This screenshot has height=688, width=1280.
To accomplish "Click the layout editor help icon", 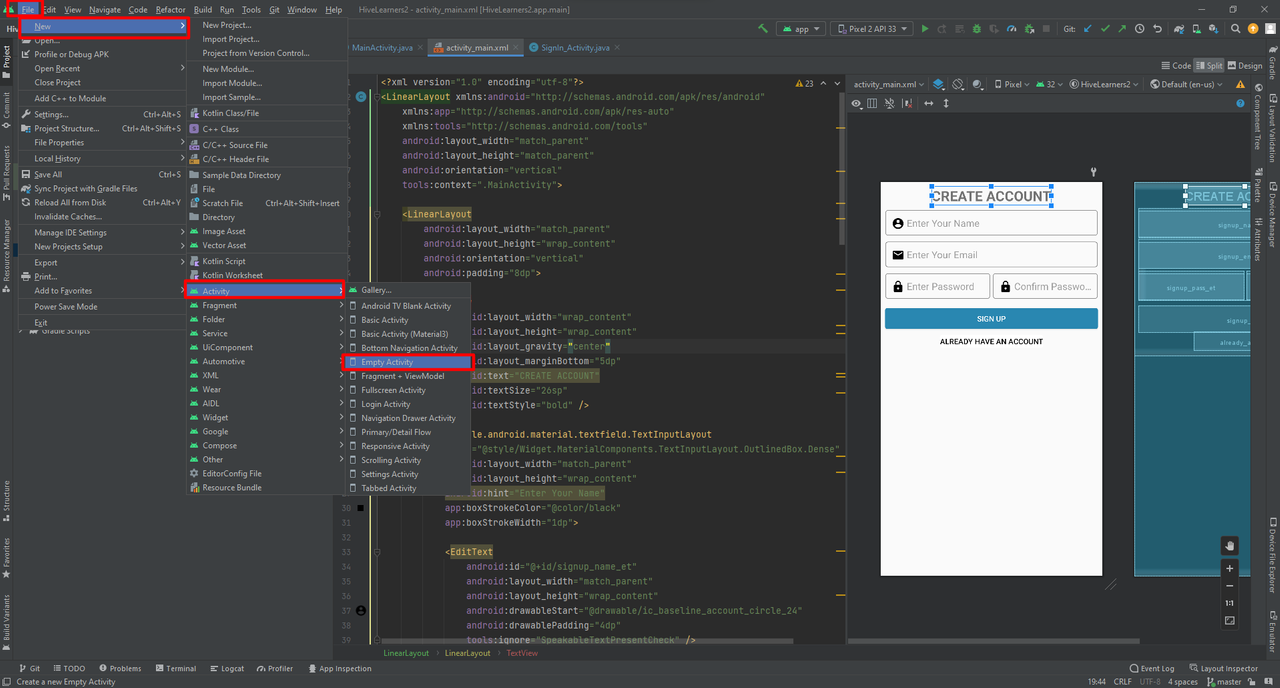I will [x=1240, y=103].
